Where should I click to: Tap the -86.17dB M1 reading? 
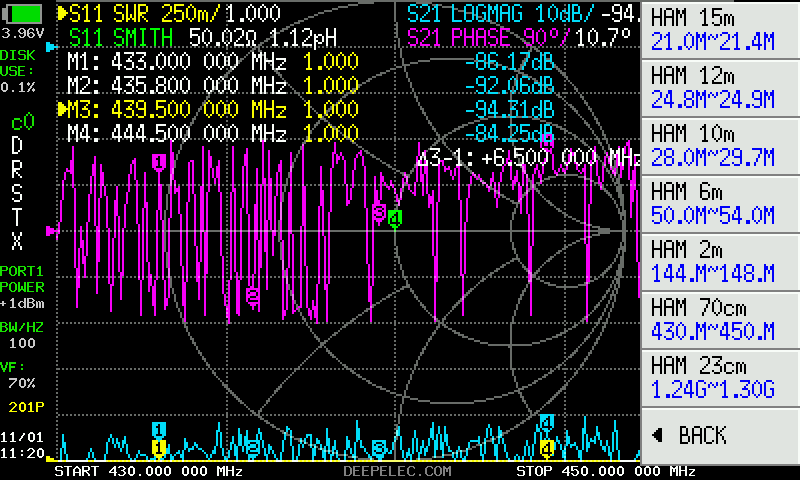[x=510, y=62]
